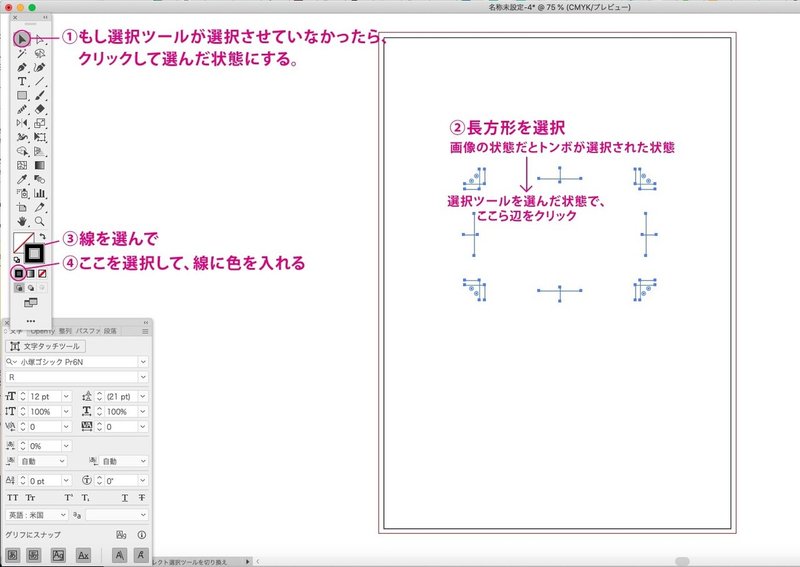
Task: Click the 12 pt font size stepper
Action: pyautogui.click(x=22, y=397)
